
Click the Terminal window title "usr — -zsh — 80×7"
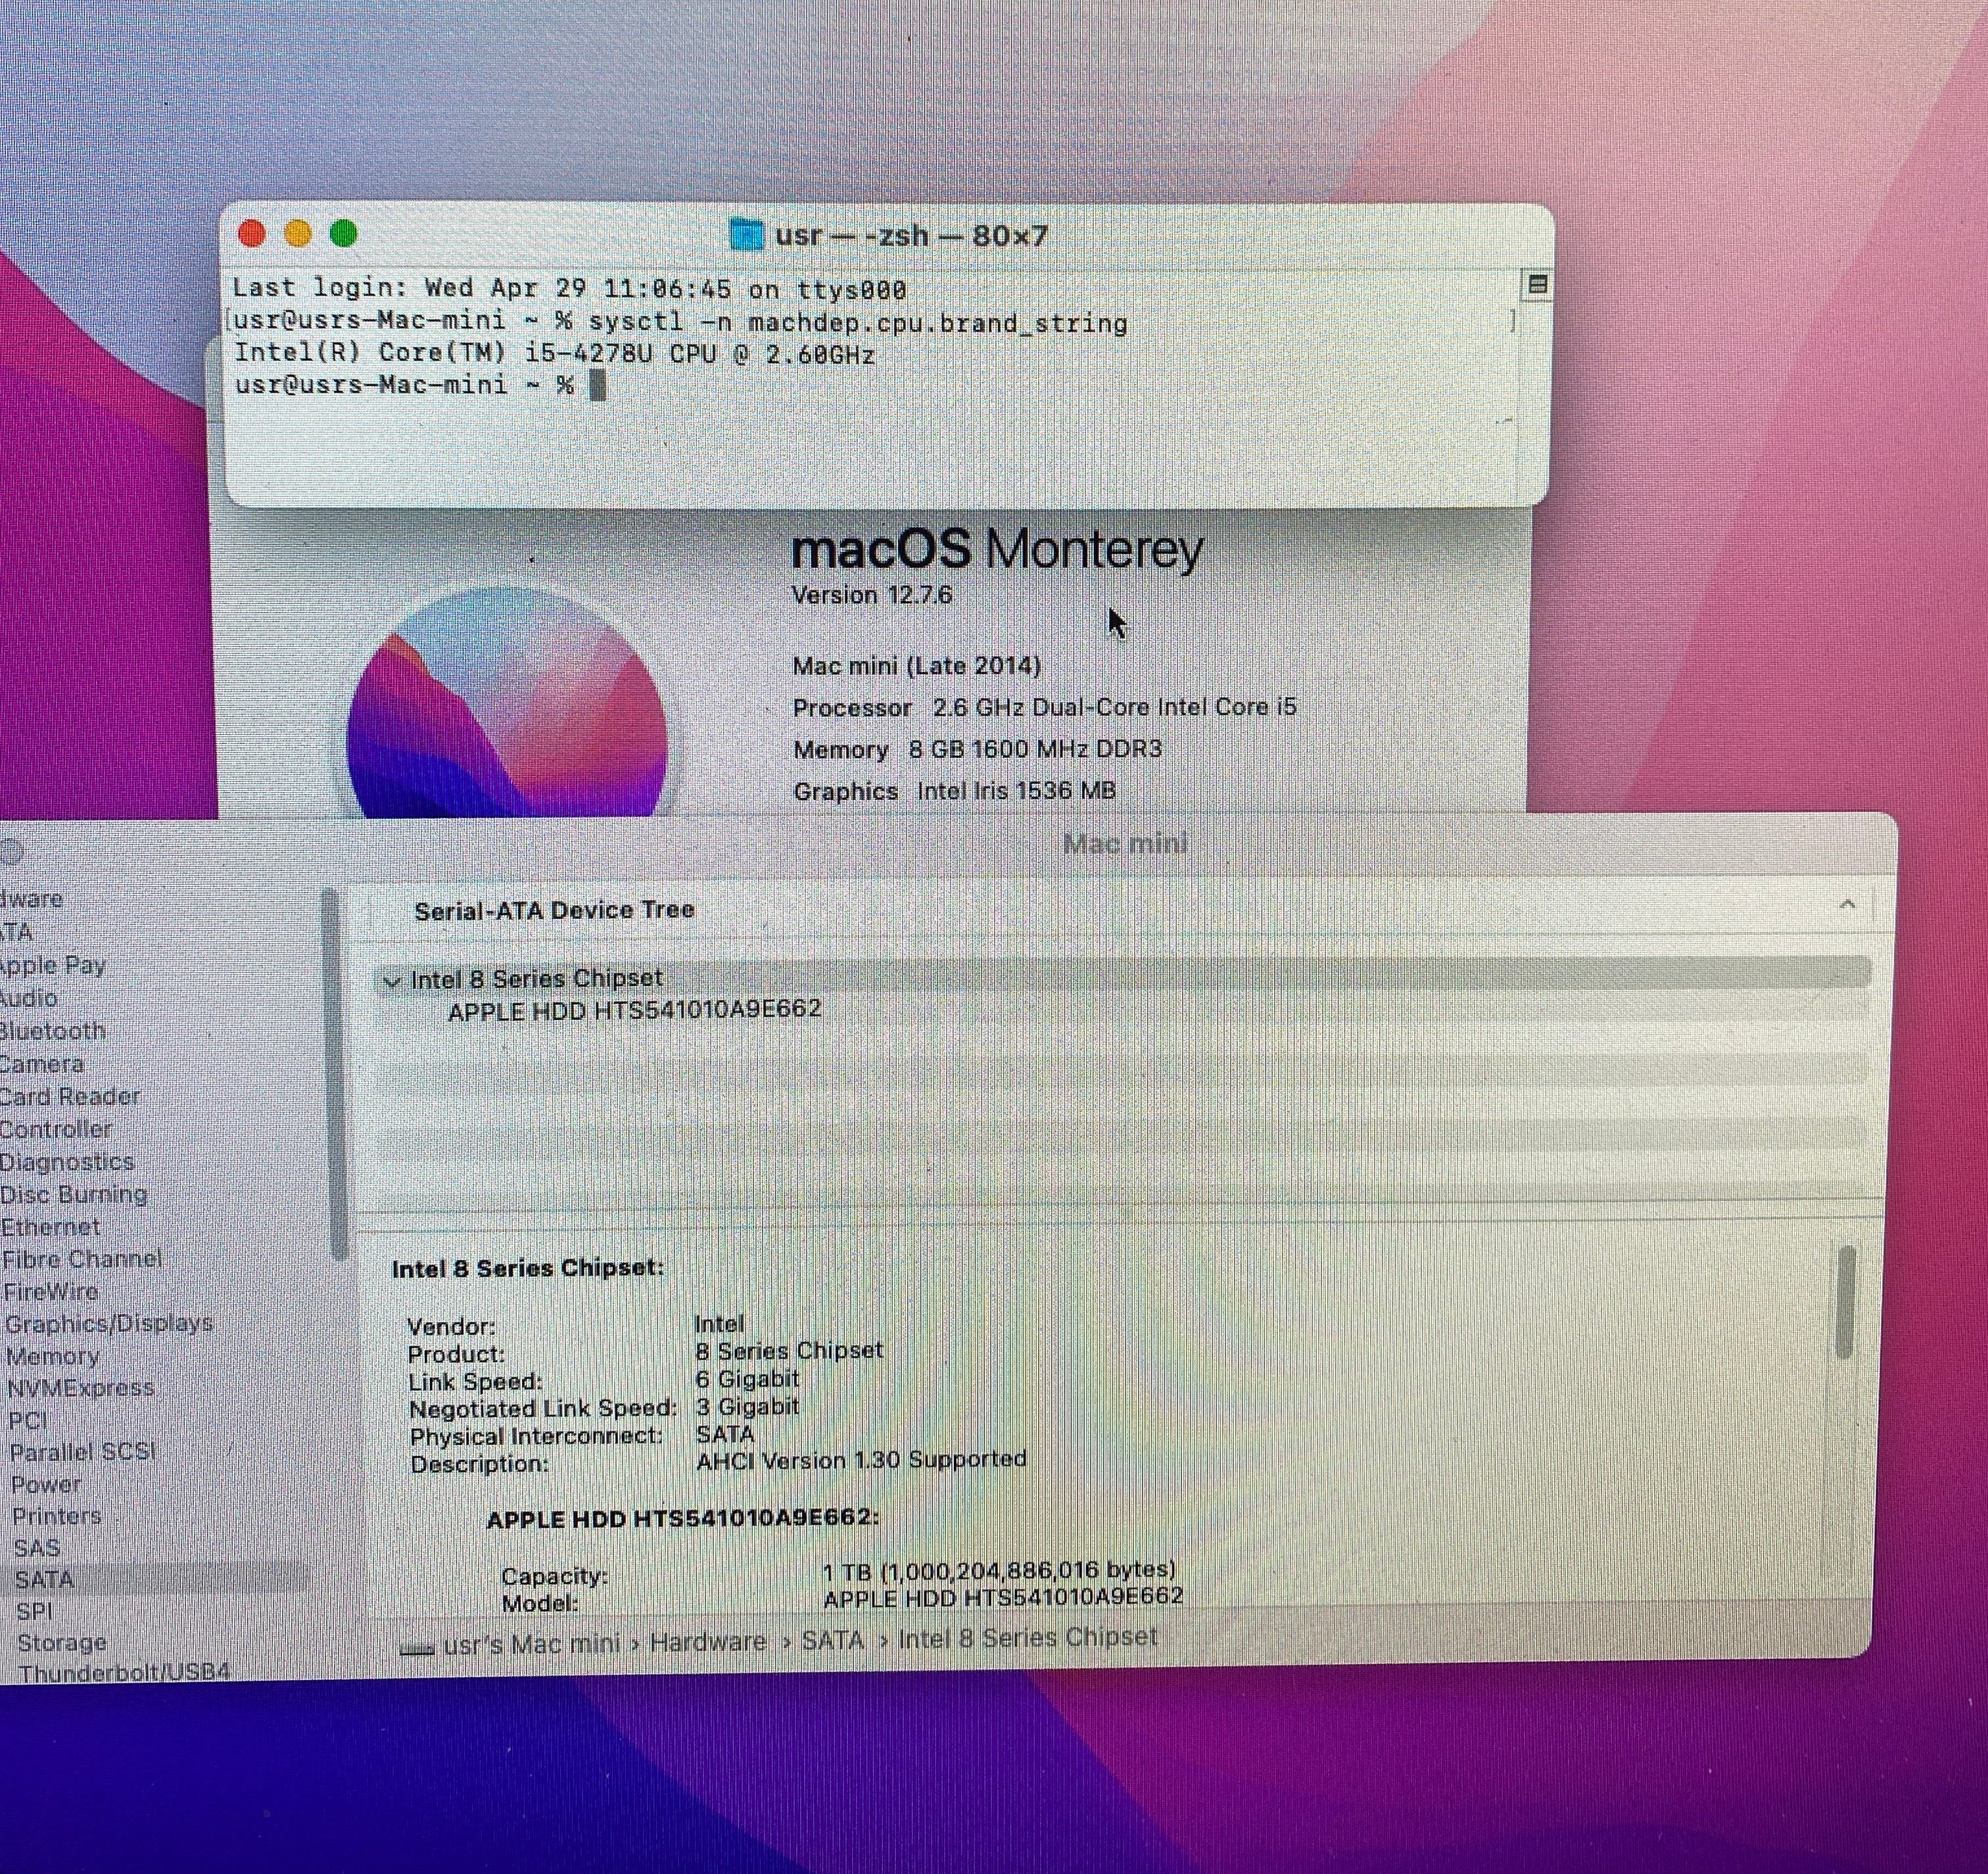(x=911, y=236)
